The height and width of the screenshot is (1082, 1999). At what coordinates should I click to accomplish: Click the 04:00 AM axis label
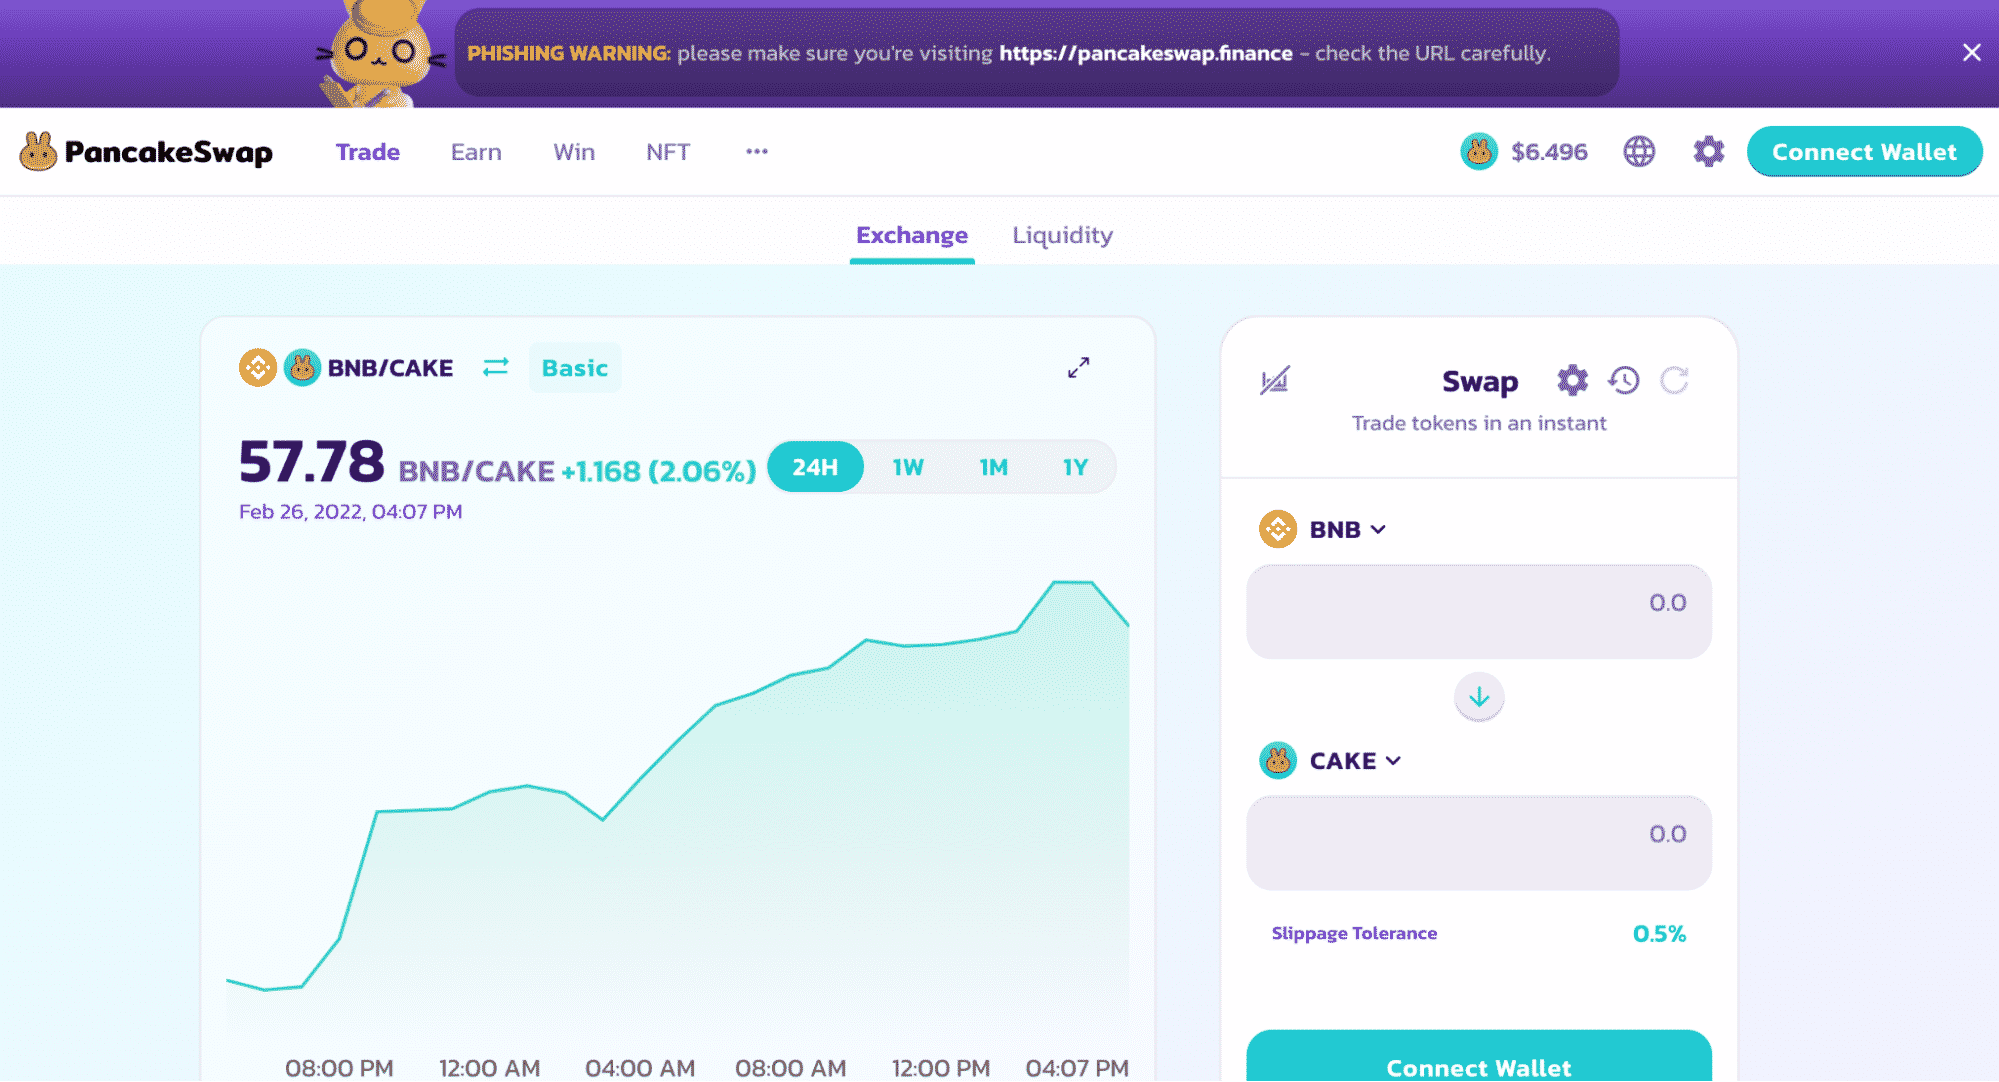[640, 1068]
